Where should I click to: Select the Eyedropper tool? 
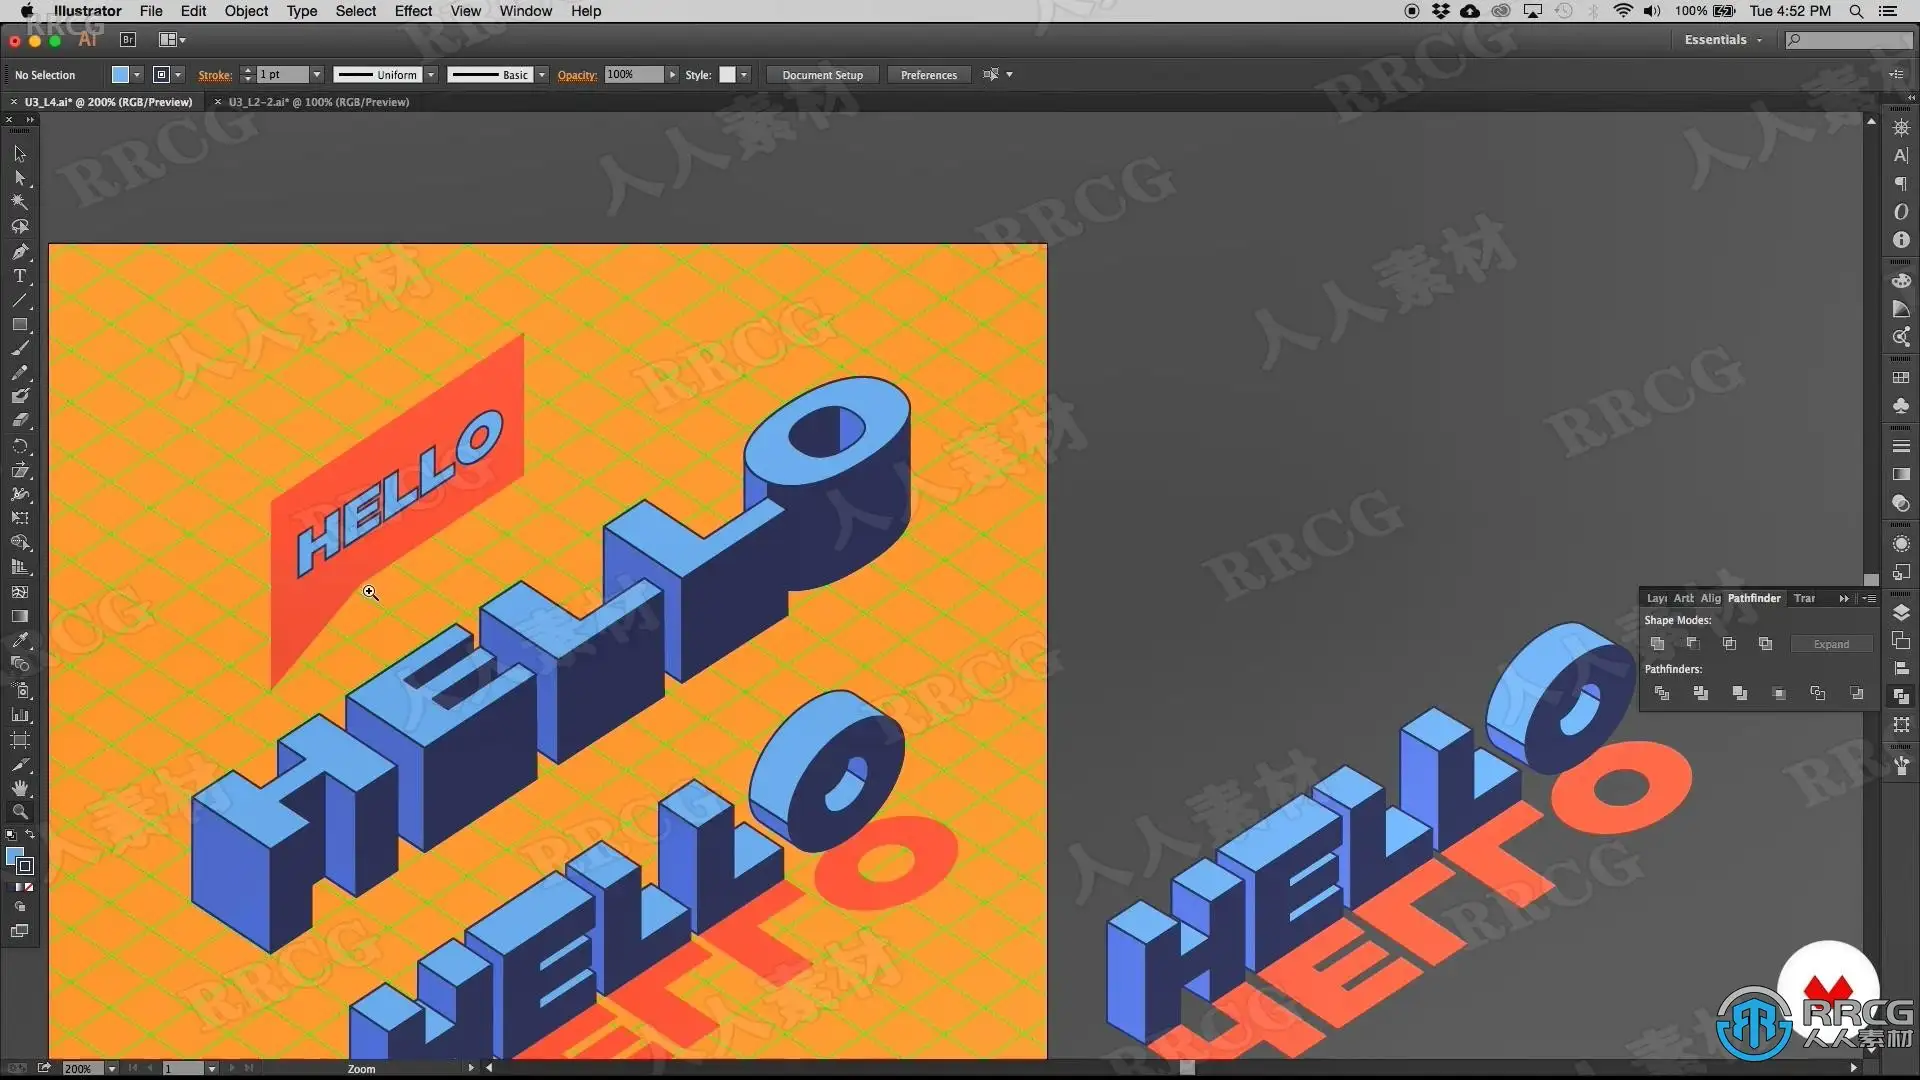pyautogui.click(x=20, y=641)
